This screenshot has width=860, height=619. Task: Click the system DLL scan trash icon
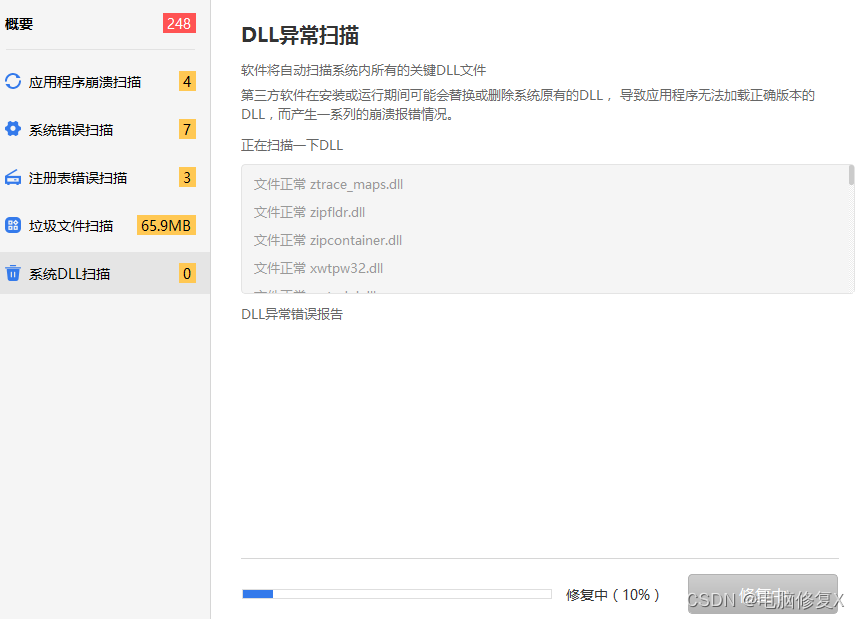pyautogui.click(x=13, y=273)
